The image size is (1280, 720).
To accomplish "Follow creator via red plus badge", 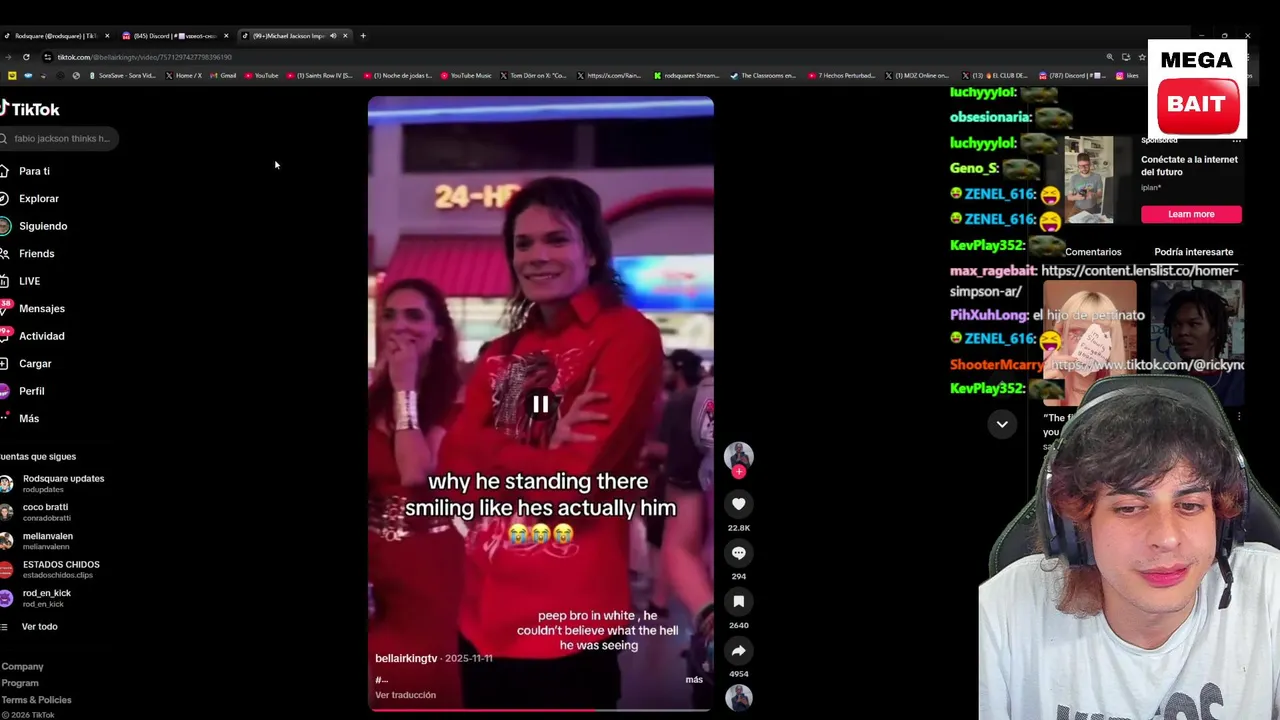I will (x=739, y=472).
